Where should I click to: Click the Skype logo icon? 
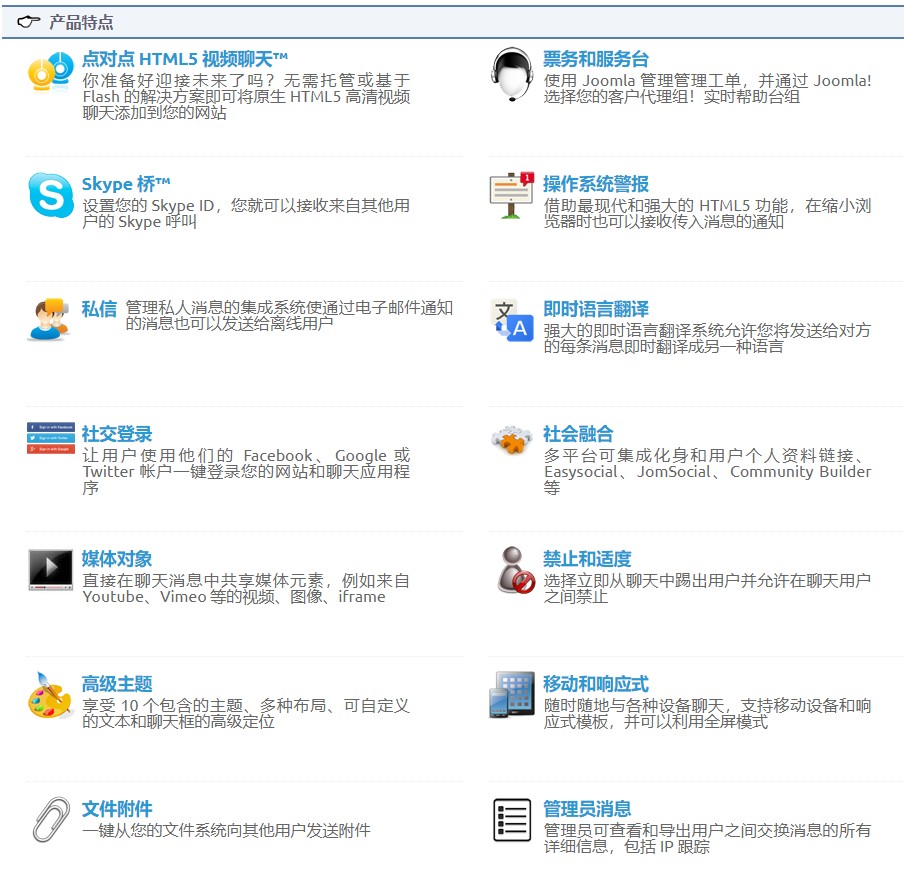[51, 195]
